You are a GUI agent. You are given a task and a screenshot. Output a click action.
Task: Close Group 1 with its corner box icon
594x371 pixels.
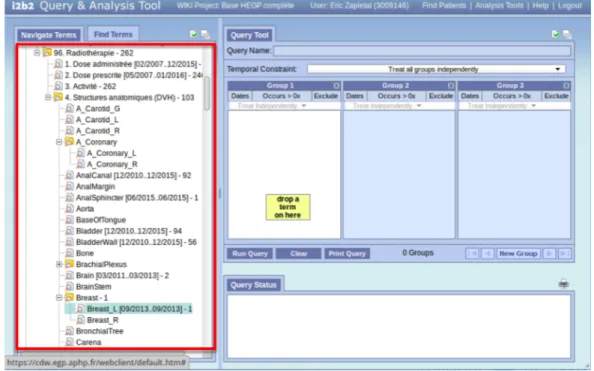tap(336, 86)
